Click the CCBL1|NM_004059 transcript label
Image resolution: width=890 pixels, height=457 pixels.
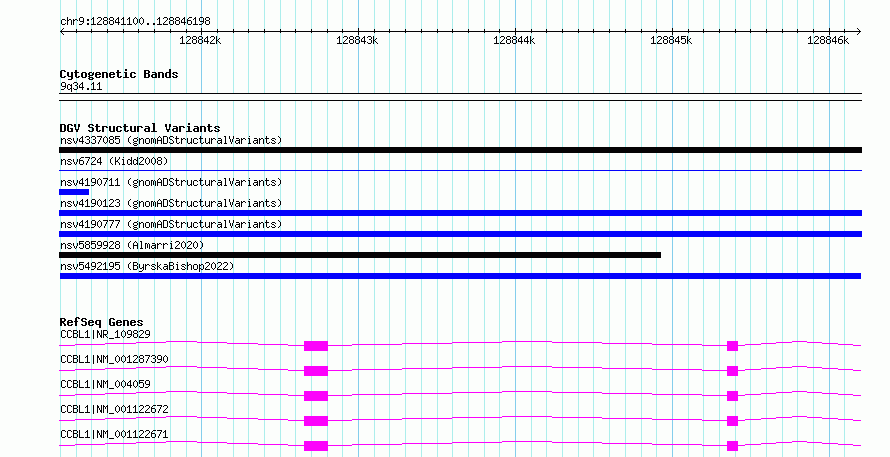106,384
